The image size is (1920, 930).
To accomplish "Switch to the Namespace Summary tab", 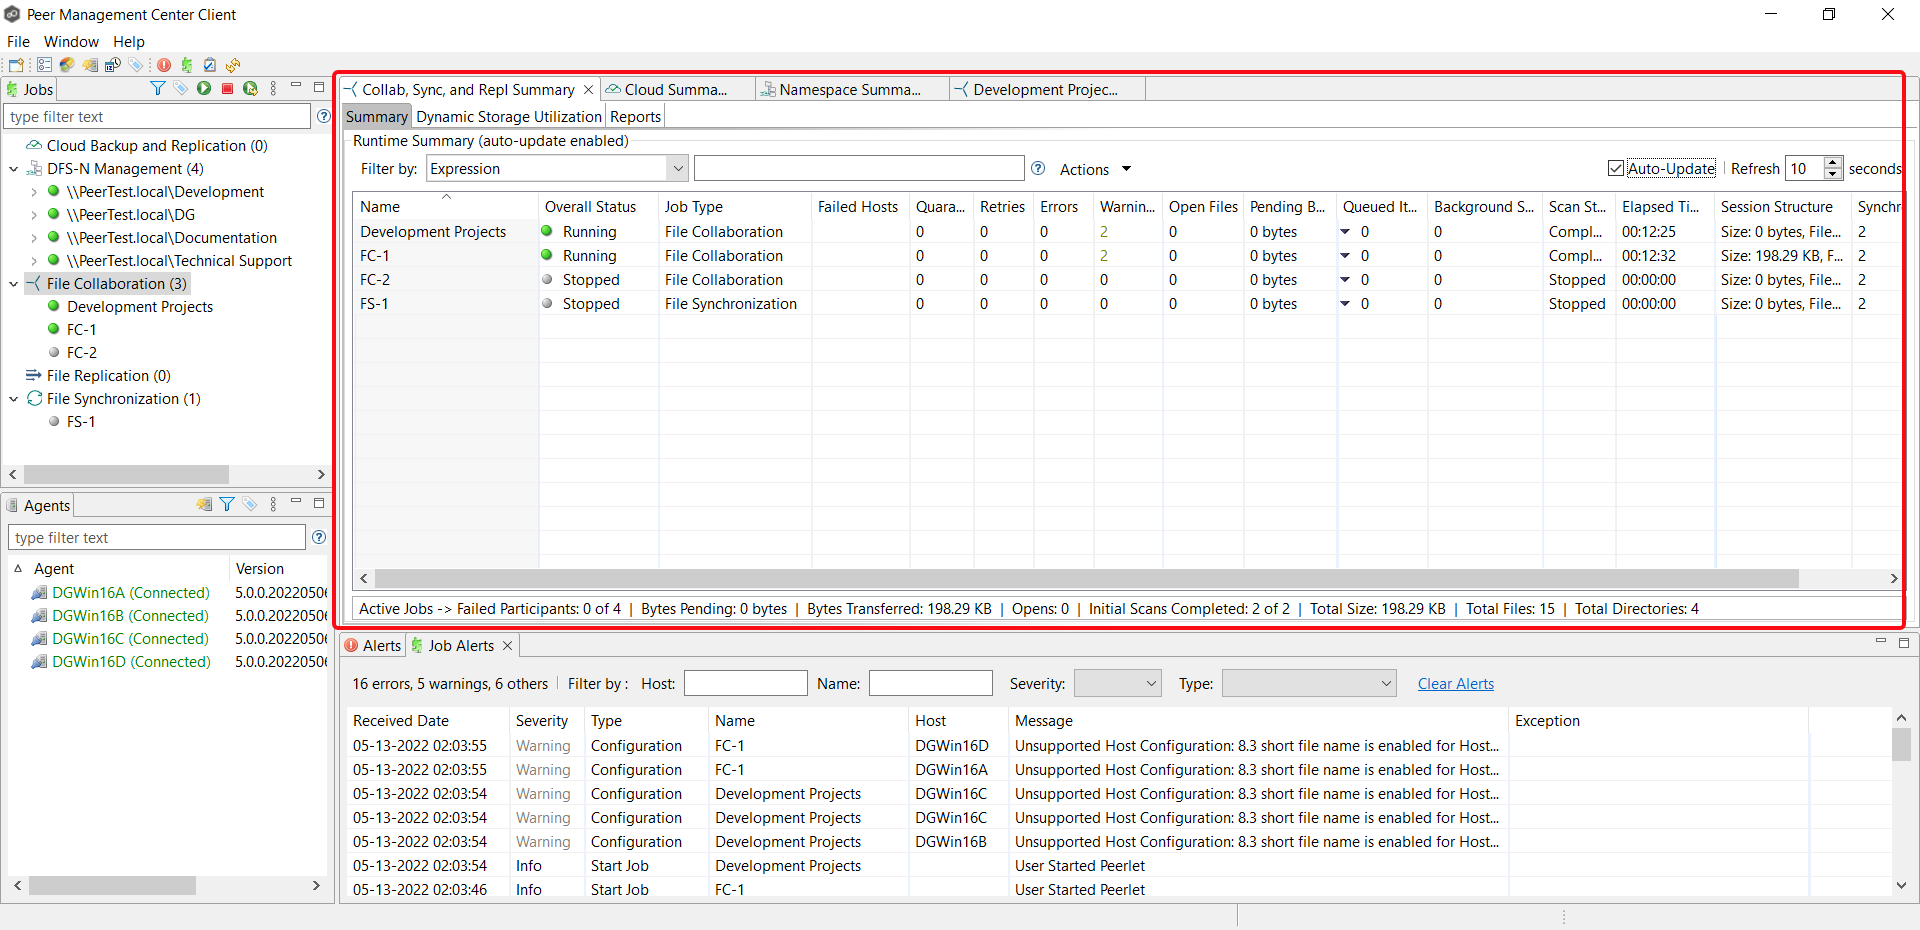I will point(850,90).
